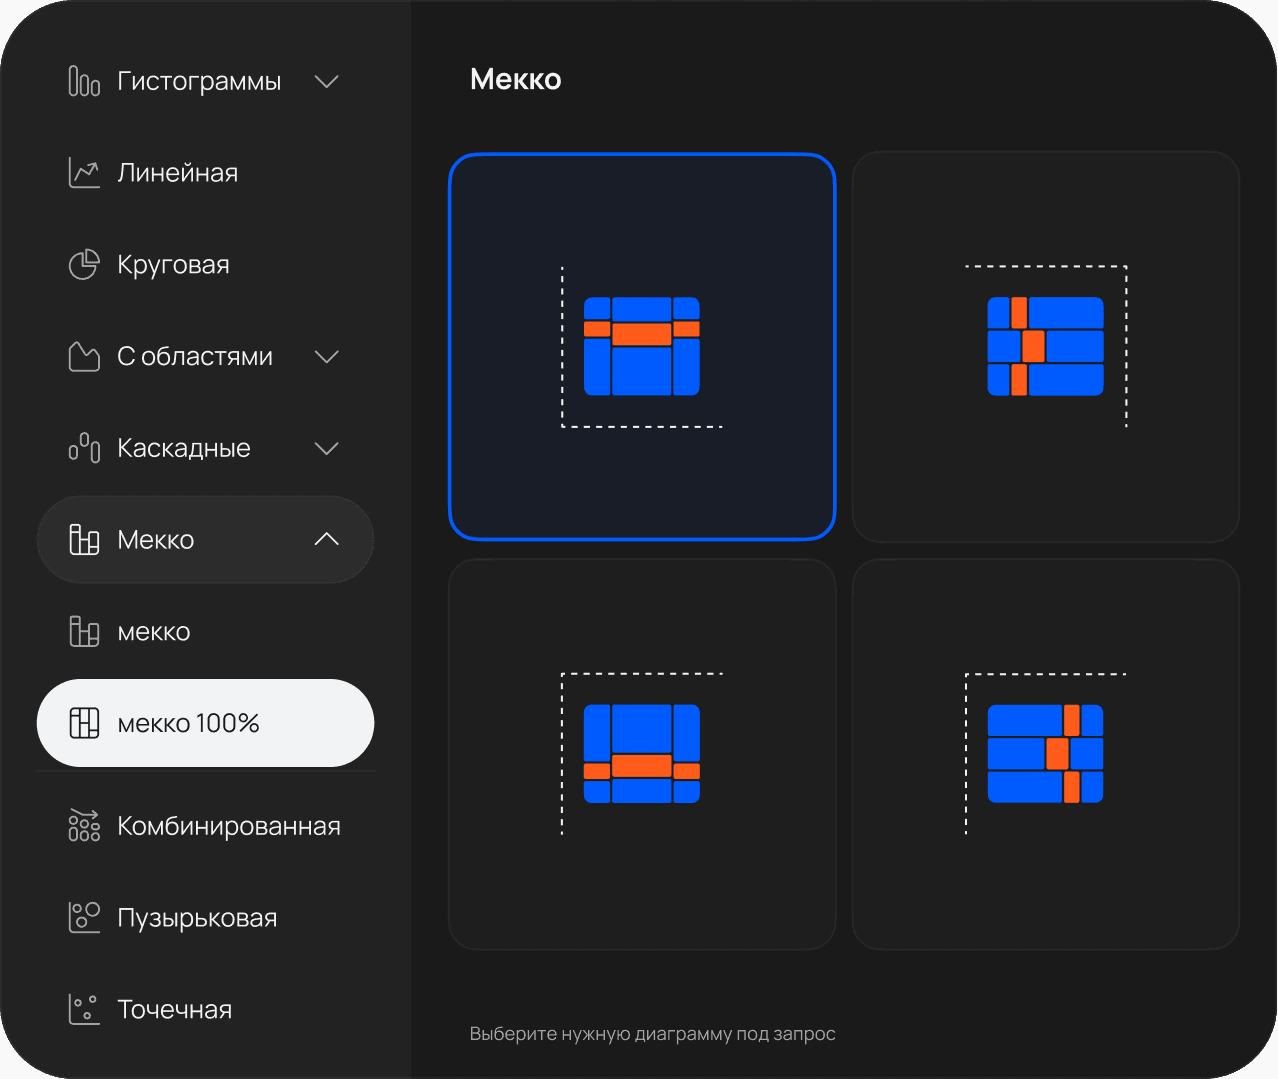Click the Пузырьковая bubble chart icon
Viewport: 1278px width, 1079px height.
tap(84, 918)
